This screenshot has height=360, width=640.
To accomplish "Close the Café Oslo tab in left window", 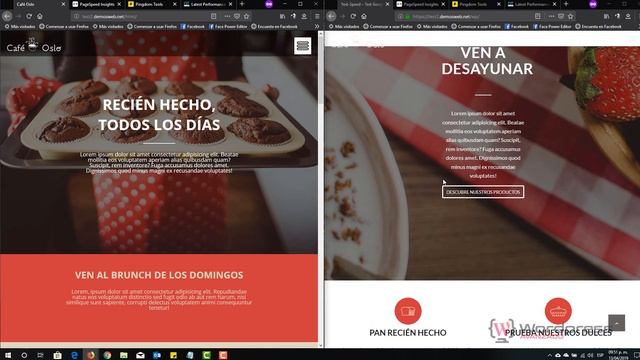I will (63, 4).
